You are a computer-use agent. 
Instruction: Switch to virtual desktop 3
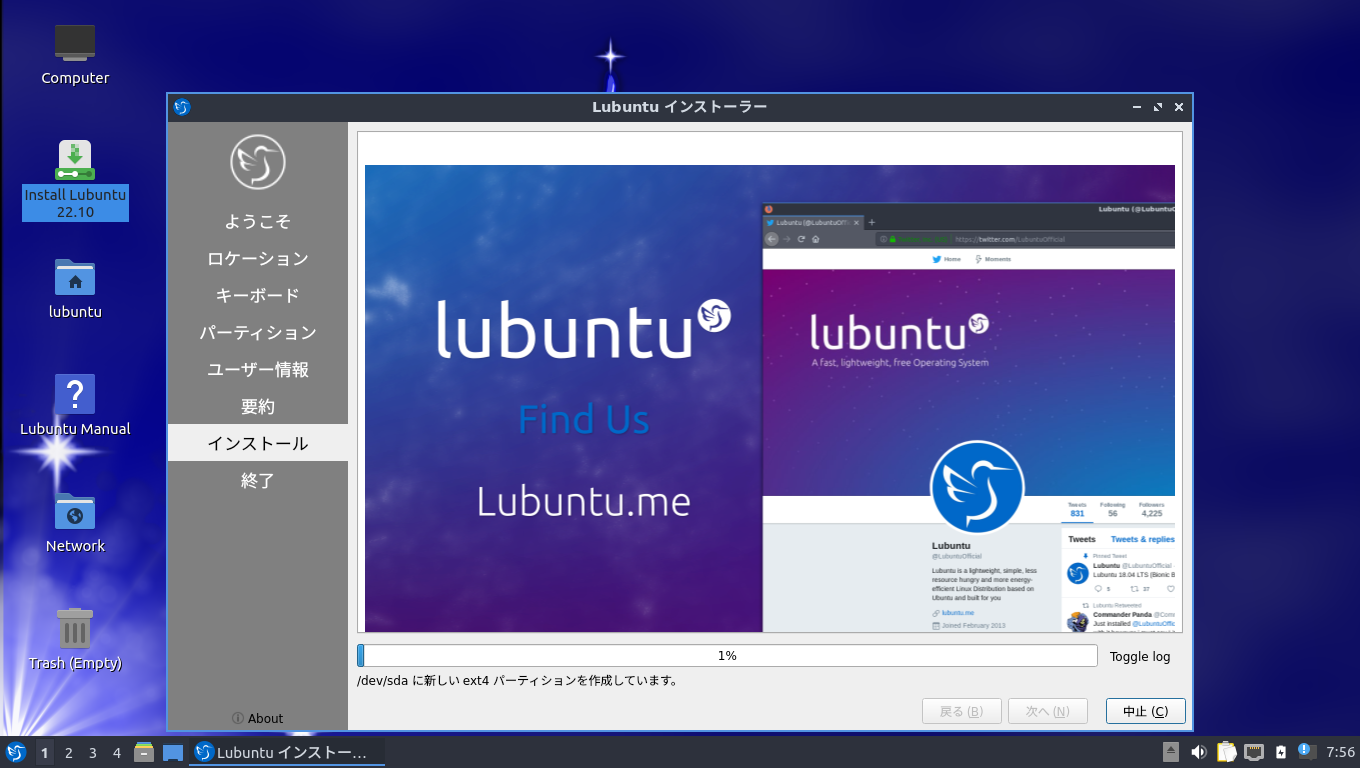pyautogui.click(x=92, y=753)
